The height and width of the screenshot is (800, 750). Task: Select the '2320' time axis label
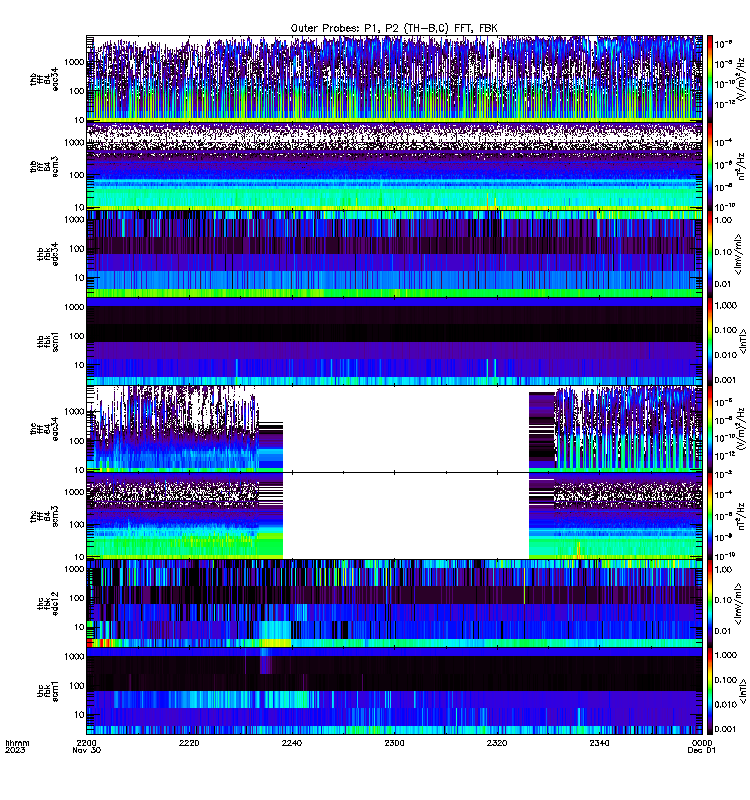click(497, 743)
